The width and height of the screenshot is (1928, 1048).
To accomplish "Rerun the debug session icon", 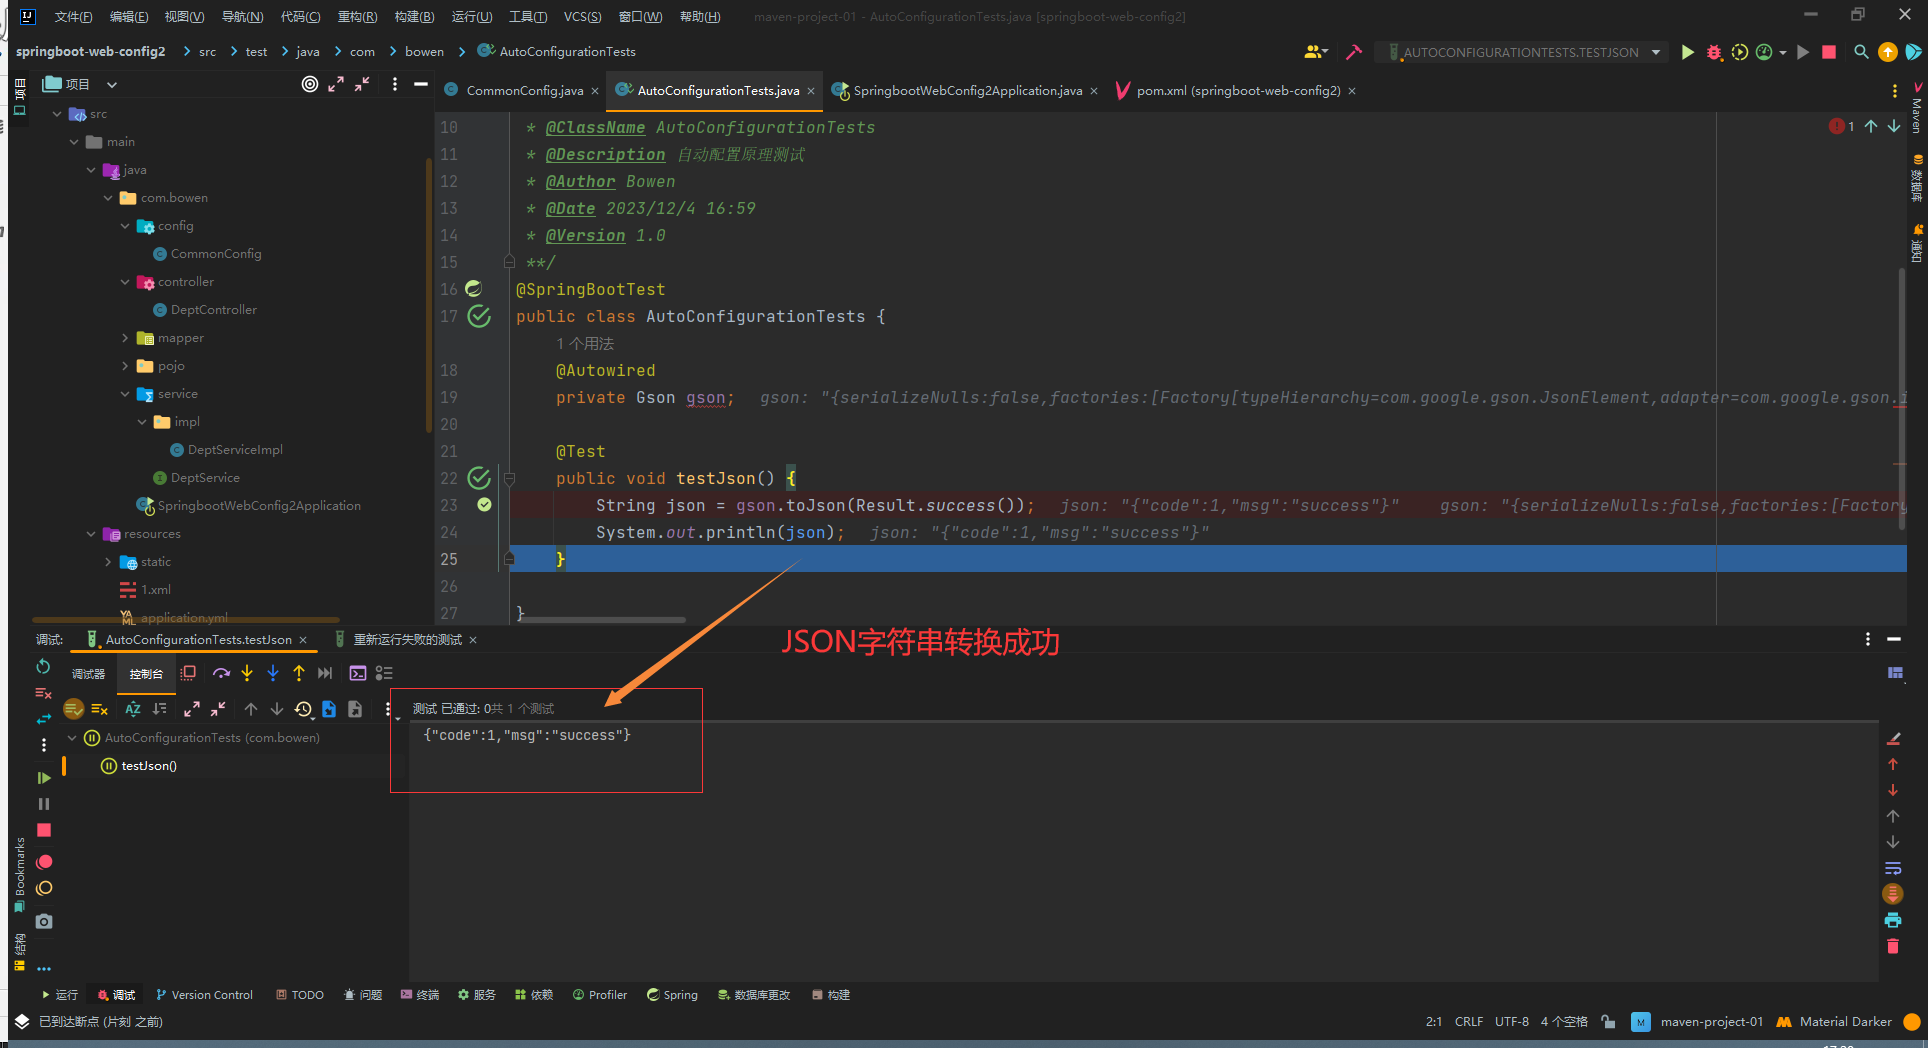I will [43, 666].
